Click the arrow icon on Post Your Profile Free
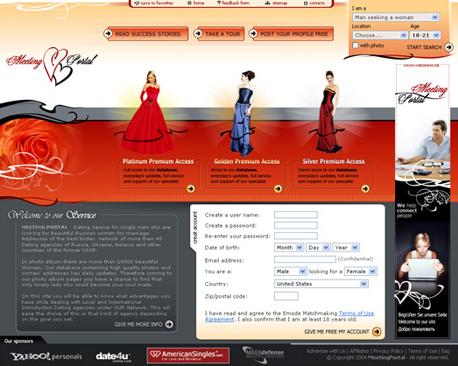This screenshot has width=458, height=366. click(x=253, y=33)
